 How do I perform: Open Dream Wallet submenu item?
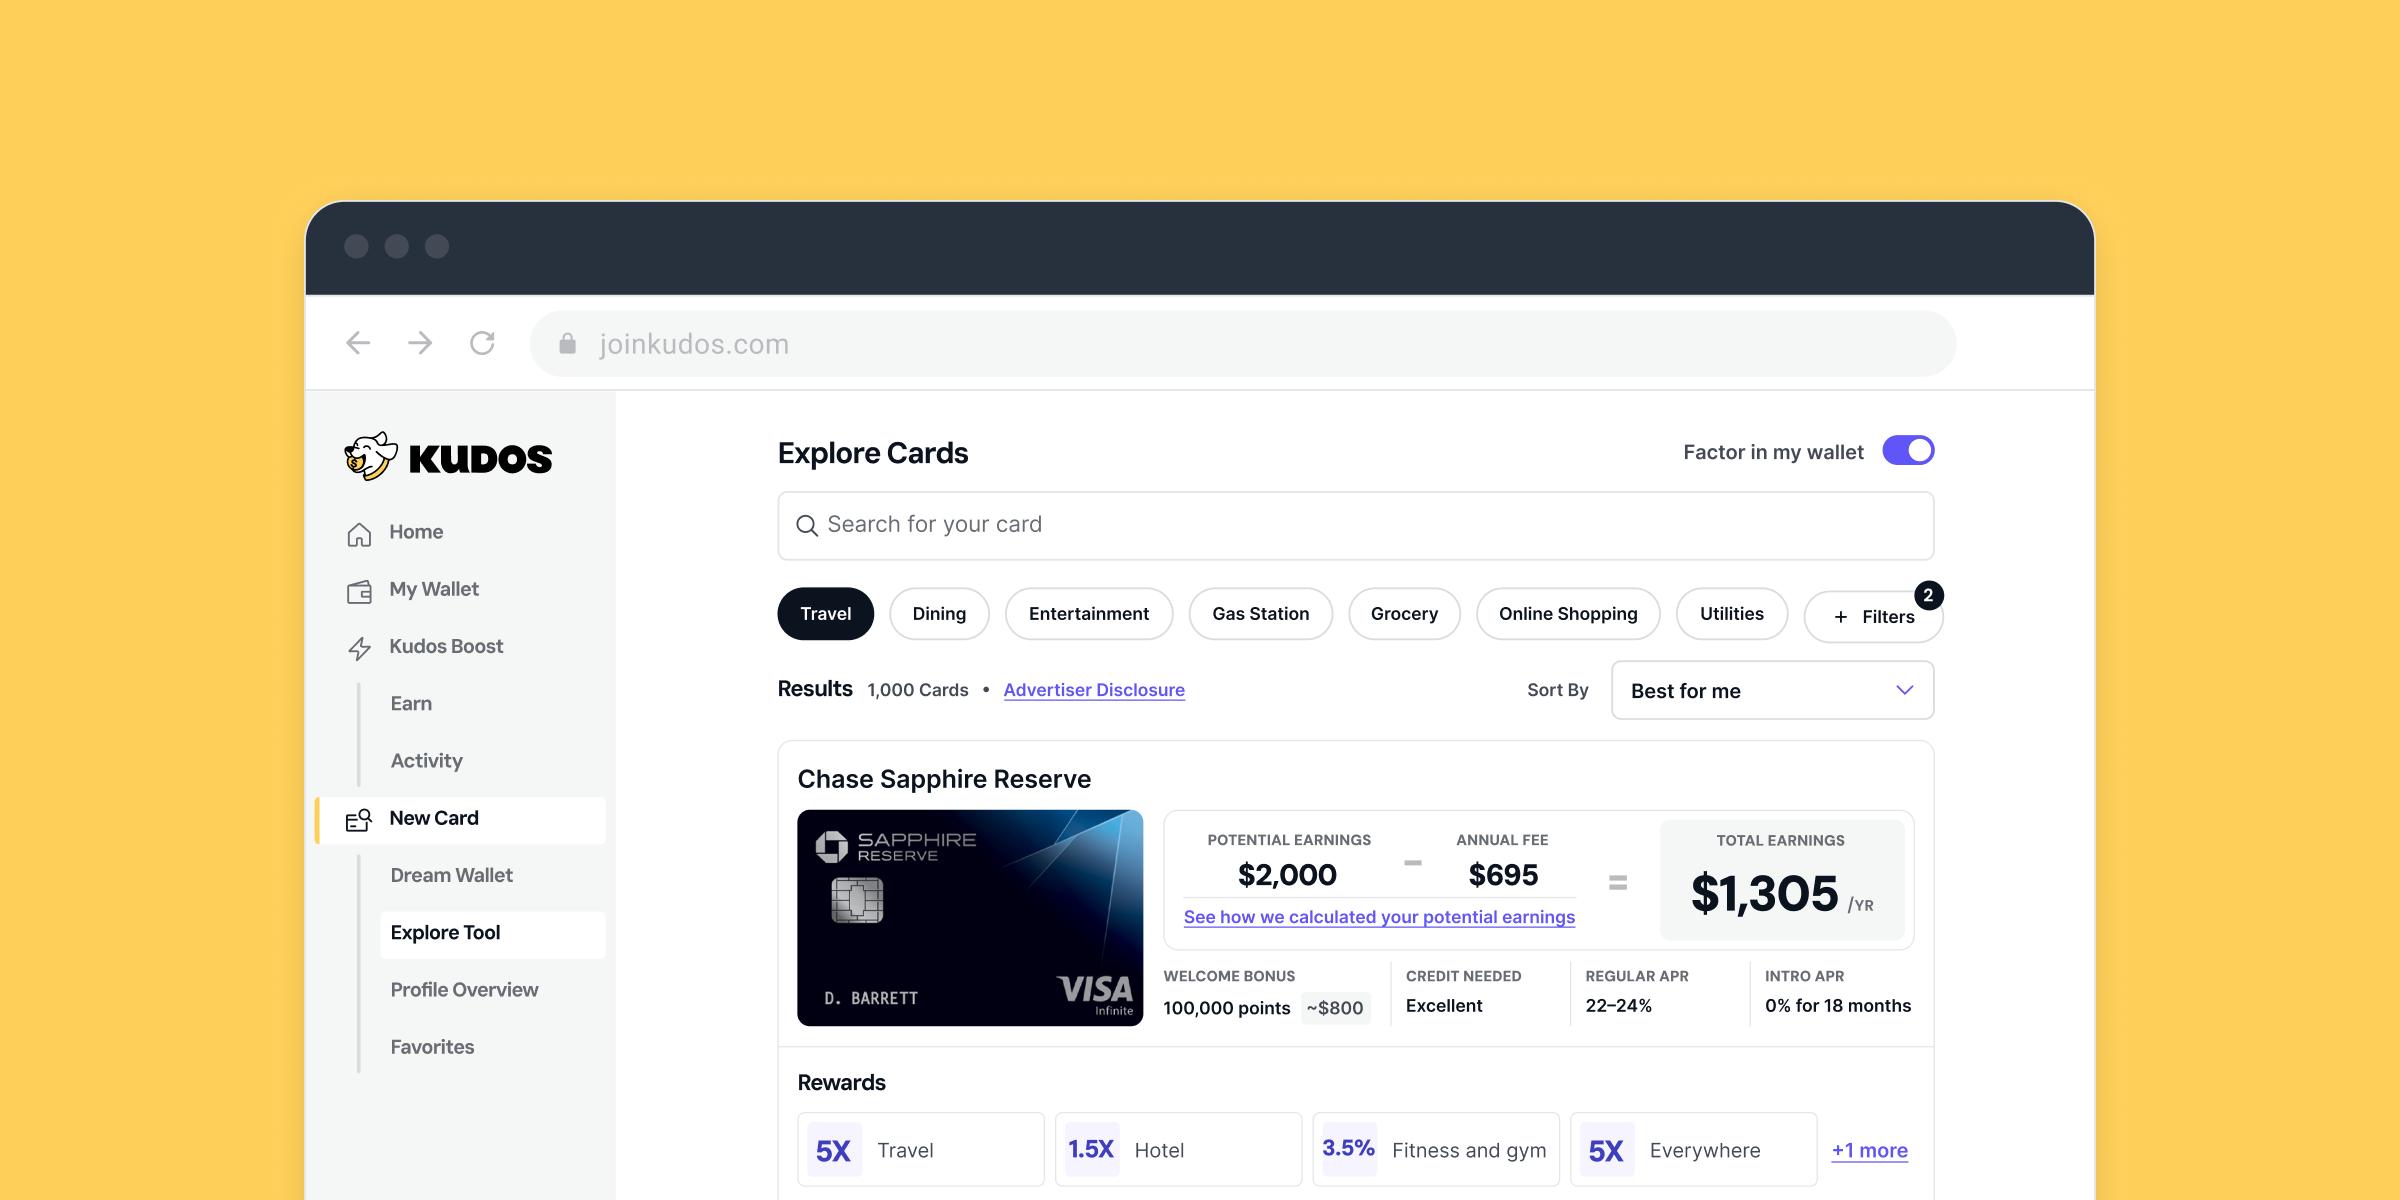click(x=451, y=876)
